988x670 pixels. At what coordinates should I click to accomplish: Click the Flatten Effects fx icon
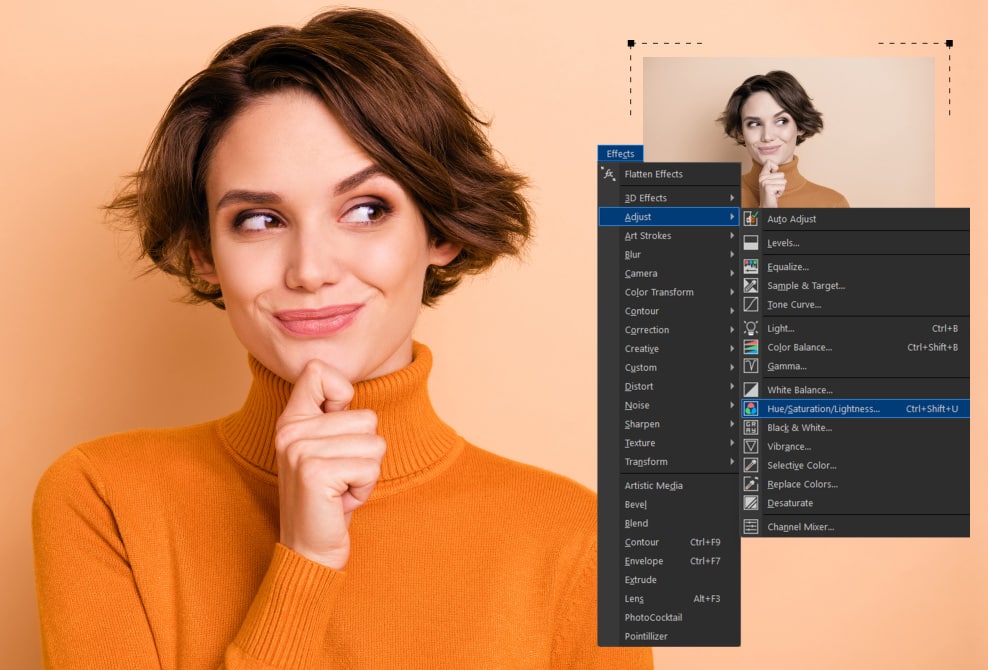coord(608,174)
